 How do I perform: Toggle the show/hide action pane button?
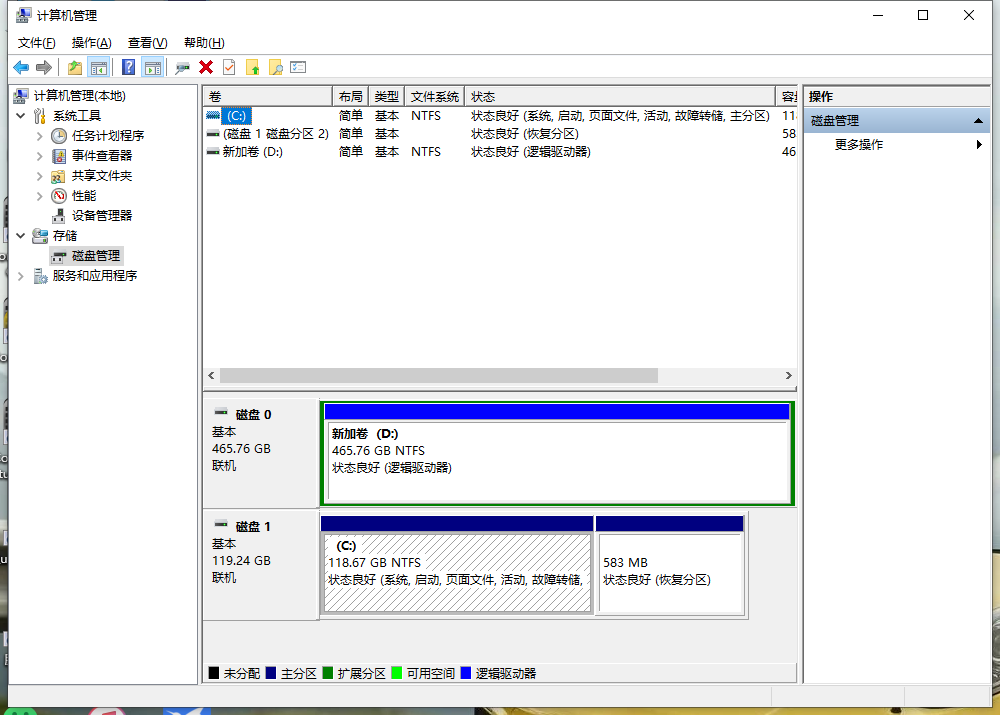tap(152, 67)
